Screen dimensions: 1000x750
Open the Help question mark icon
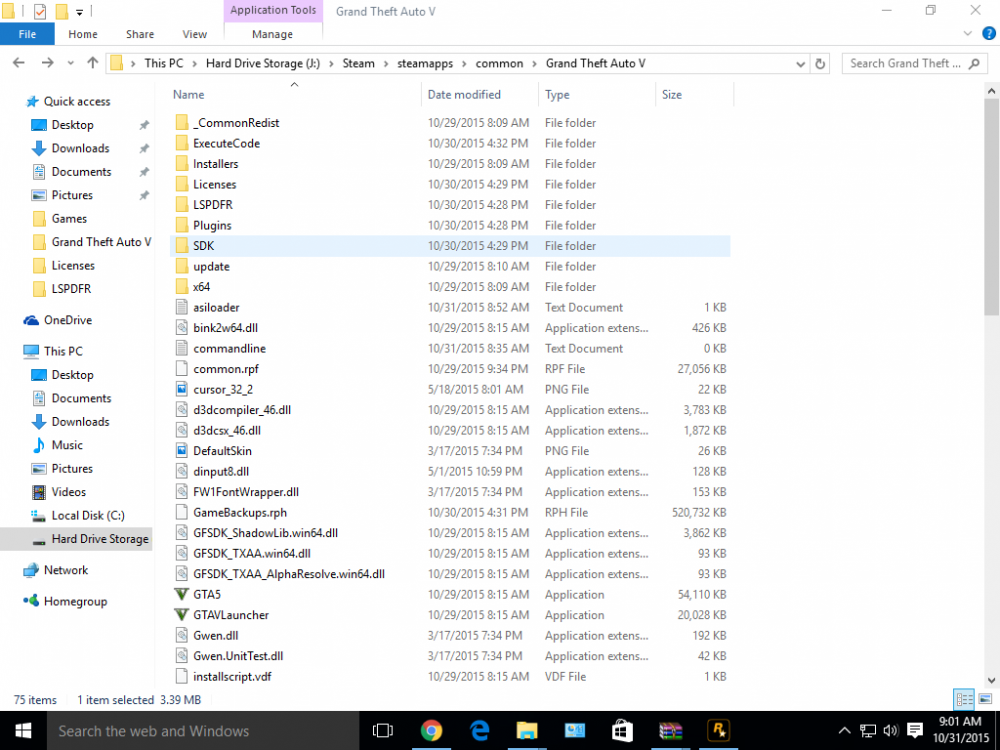pyautogui.click(x=989, y=34)
